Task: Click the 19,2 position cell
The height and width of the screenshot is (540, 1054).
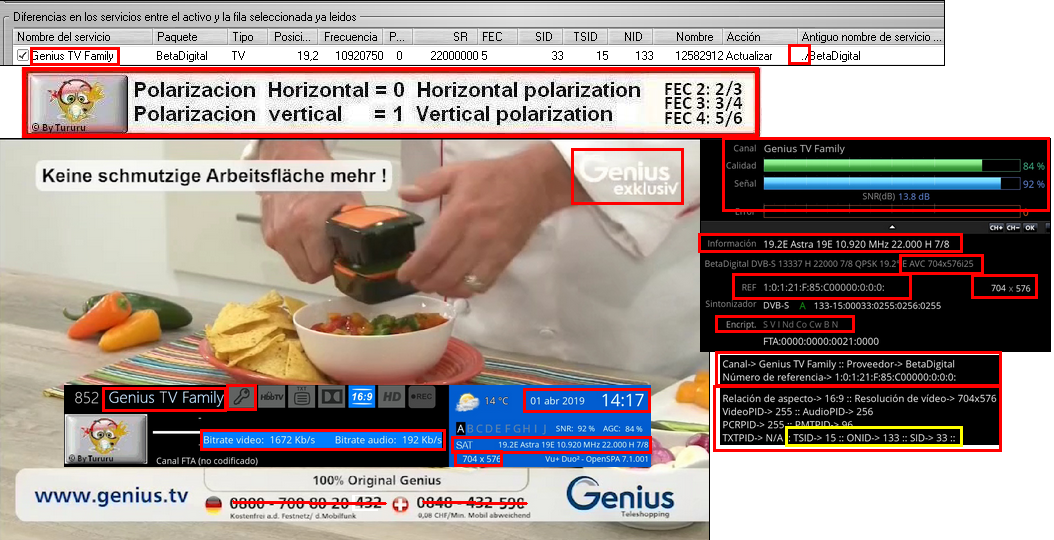Action: [308, 56]
